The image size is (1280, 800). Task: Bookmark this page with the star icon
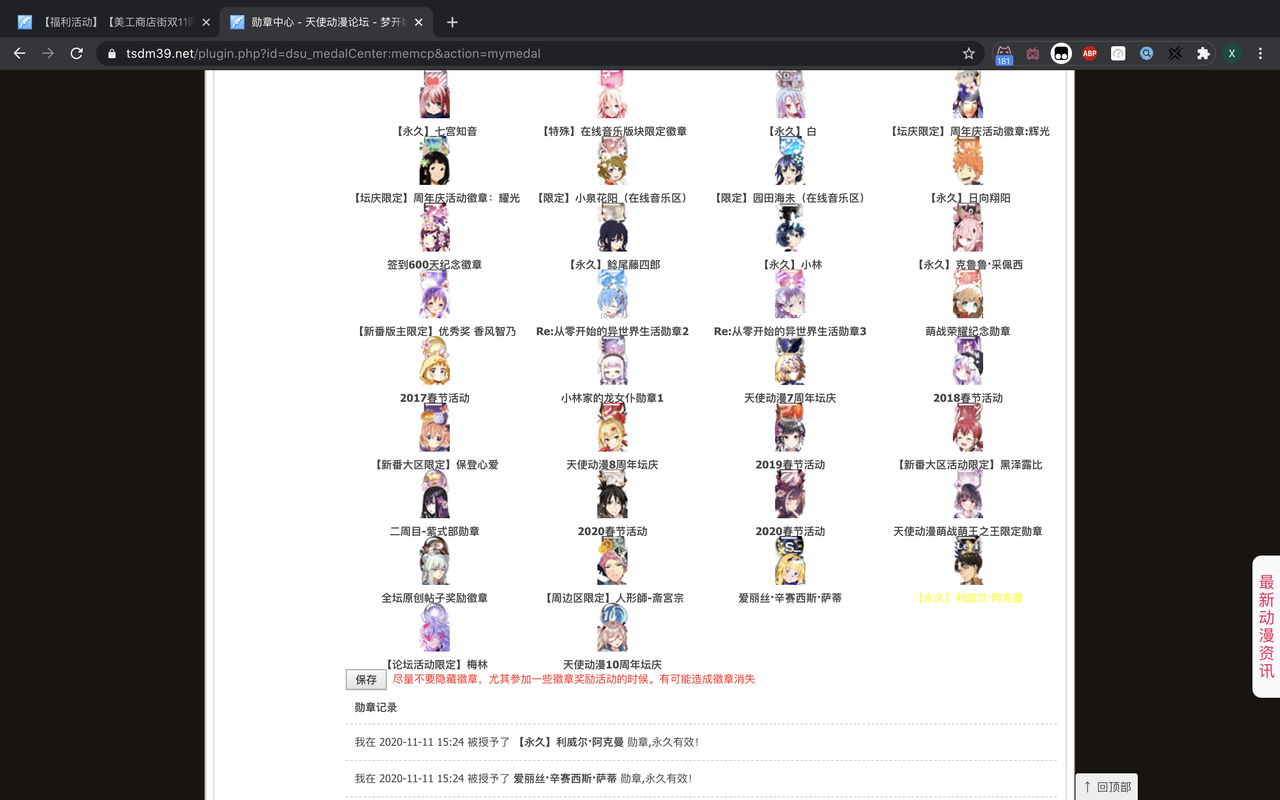pos(968,54)
